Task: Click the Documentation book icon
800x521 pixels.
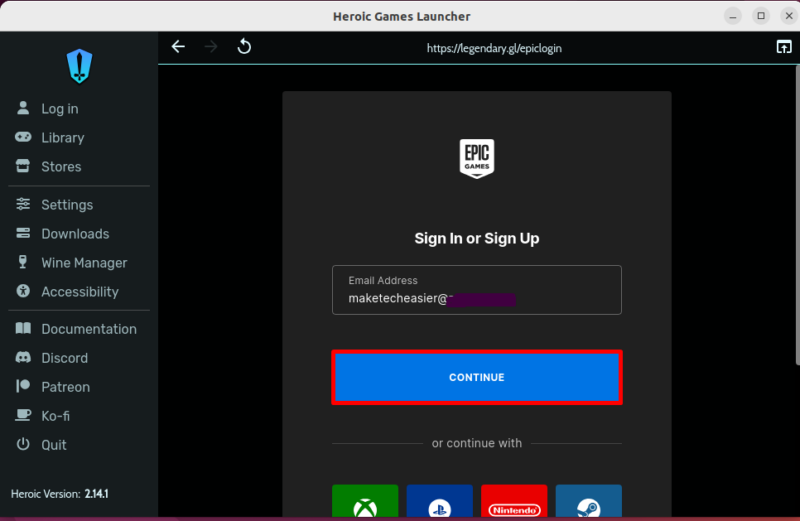Action: point(23,328)
